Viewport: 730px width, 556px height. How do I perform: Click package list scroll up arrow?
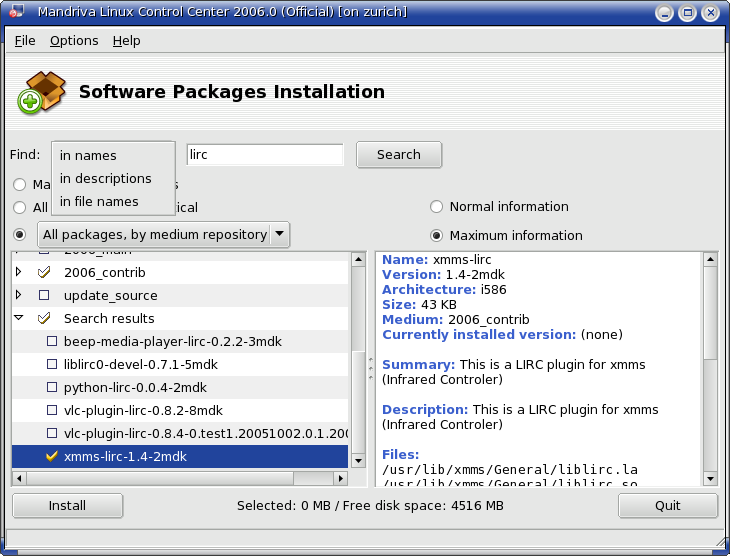pos(358,259)
